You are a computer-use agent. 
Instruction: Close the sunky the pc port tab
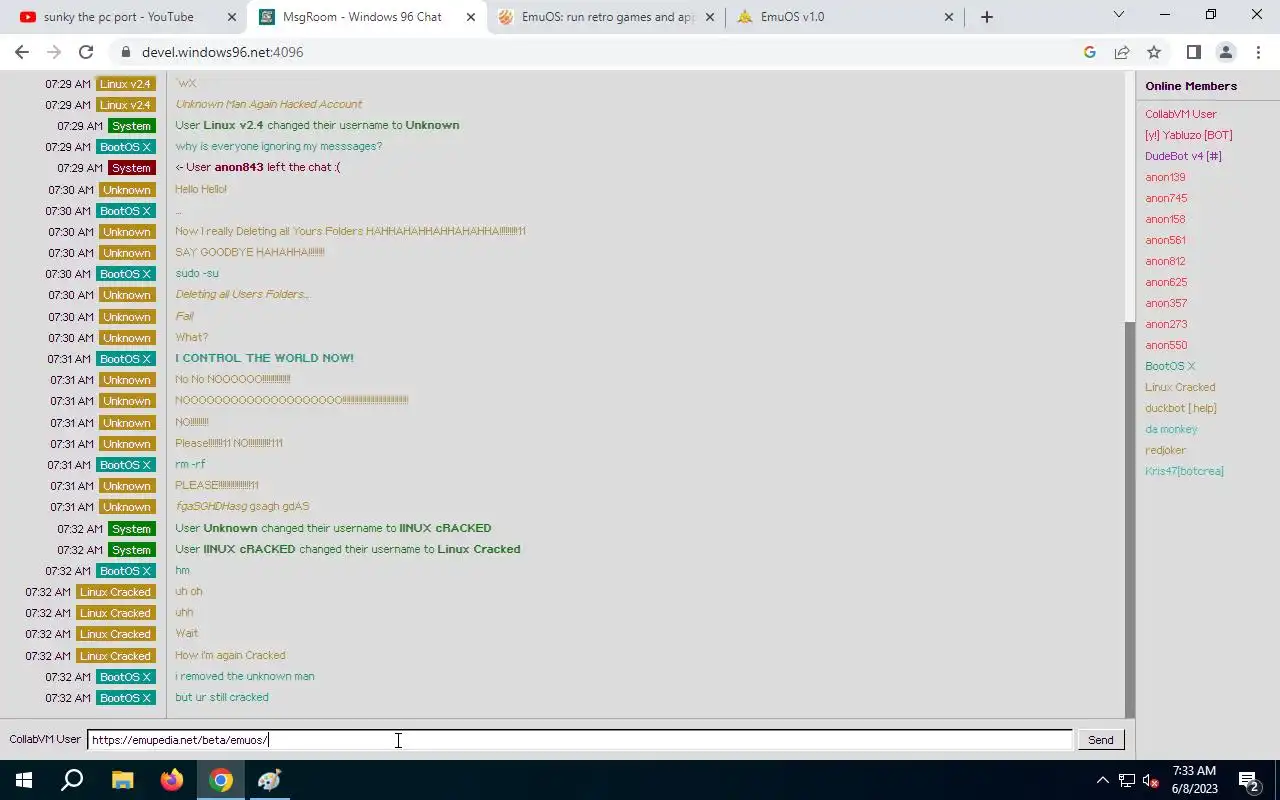[x=232, y=17]
